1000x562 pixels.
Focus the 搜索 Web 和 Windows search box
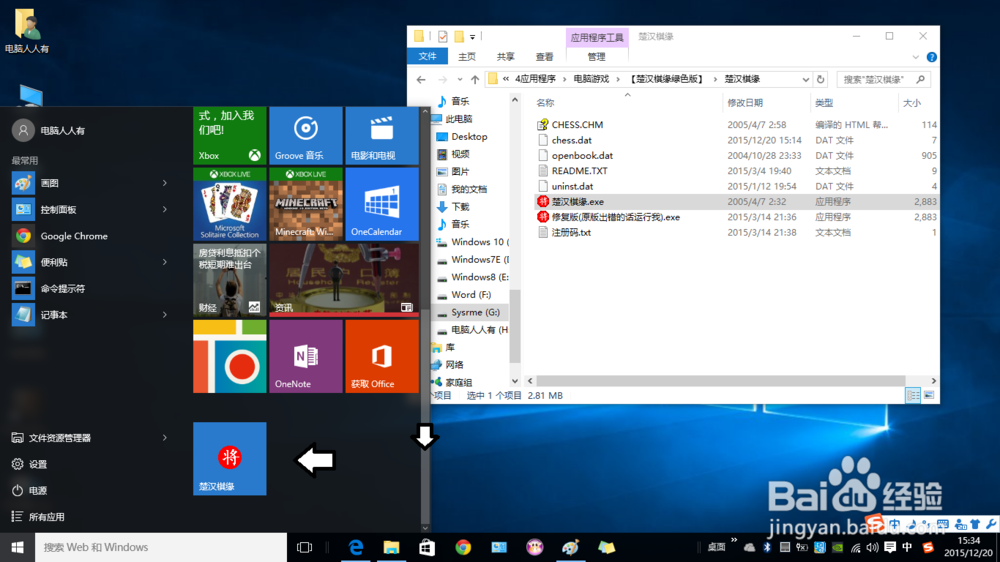point(161,547)
